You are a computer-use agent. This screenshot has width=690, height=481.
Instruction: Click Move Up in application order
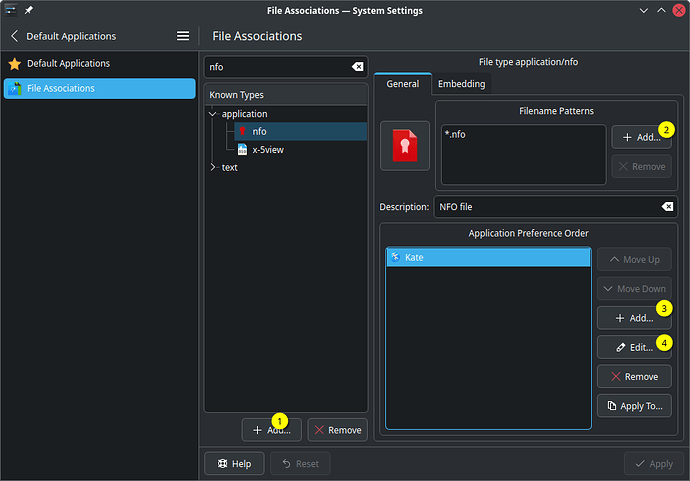pos(634,260)
